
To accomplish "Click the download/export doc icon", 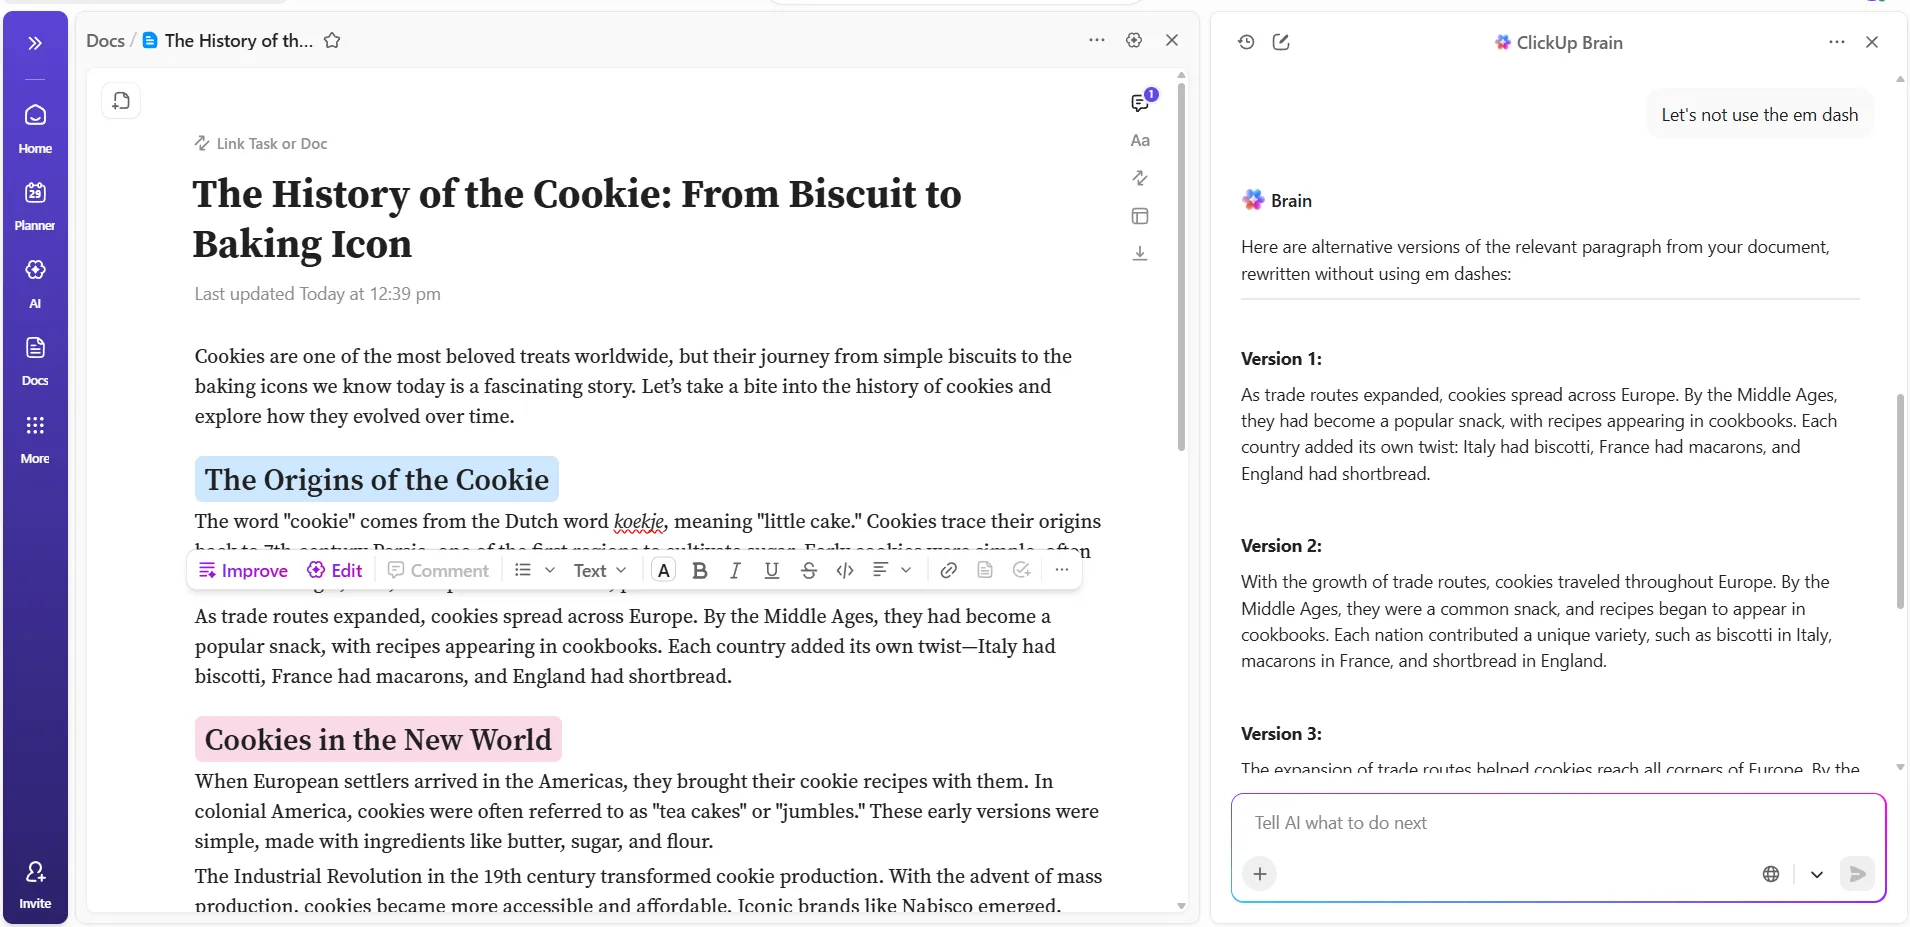I will (1140, 254).
